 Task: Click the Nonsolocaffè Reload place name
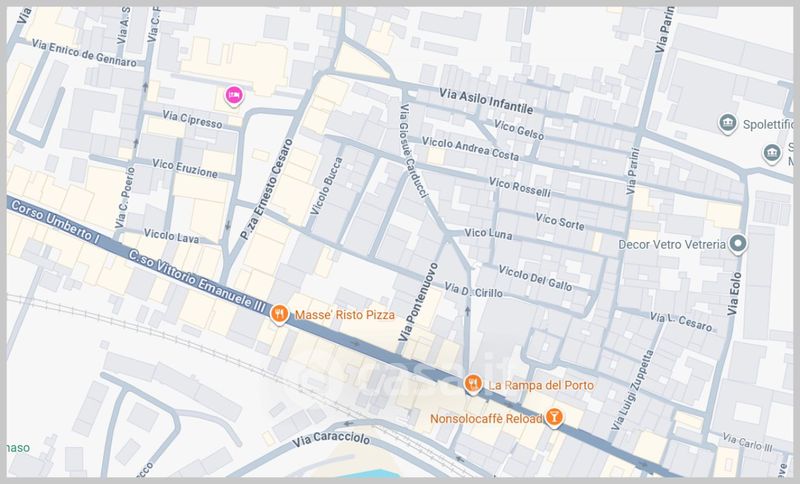tap(486, 419)
